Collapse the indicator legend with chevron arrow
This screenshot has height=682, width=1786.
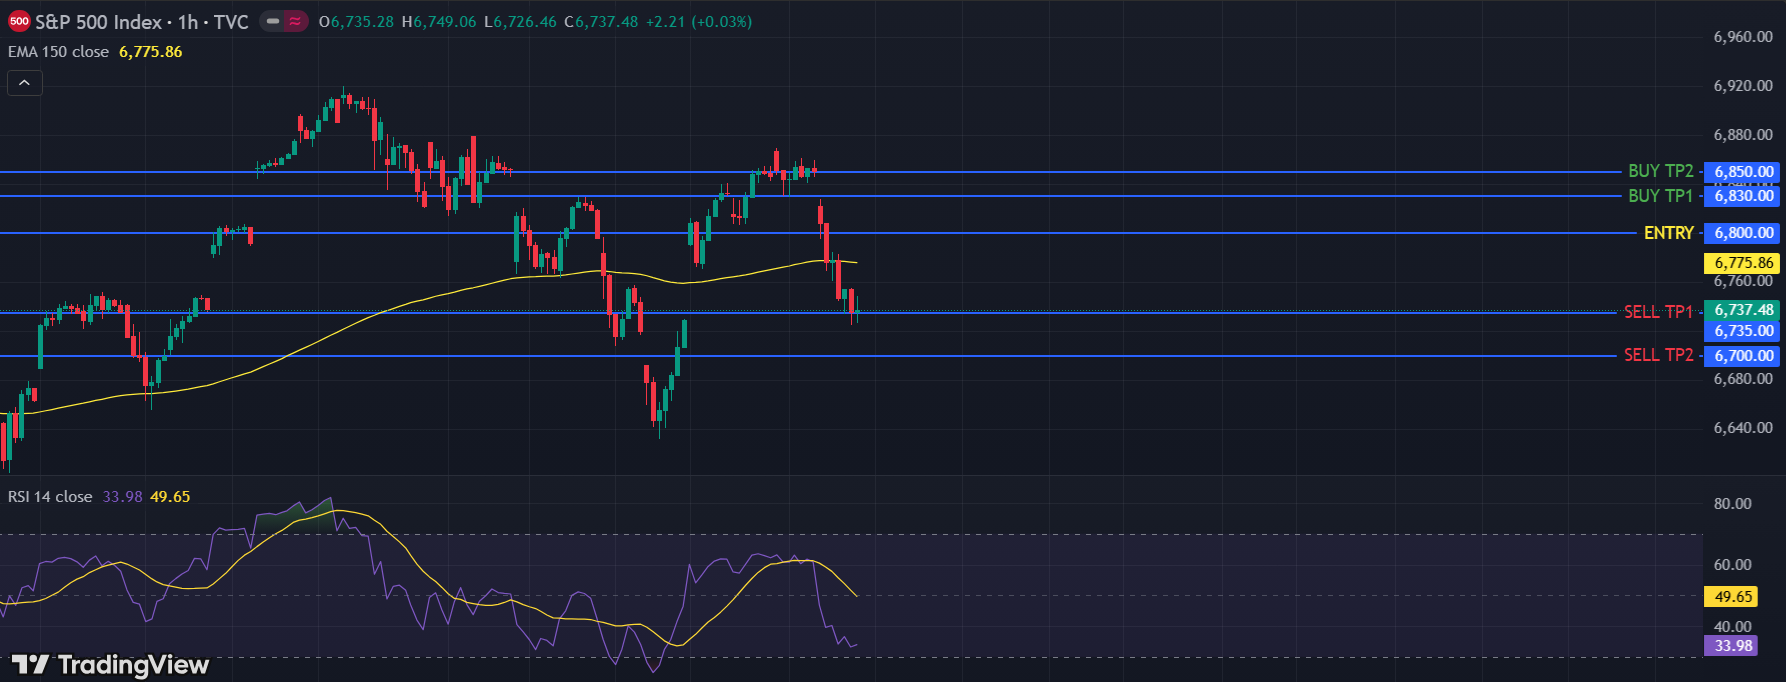(x=25, y=83)
